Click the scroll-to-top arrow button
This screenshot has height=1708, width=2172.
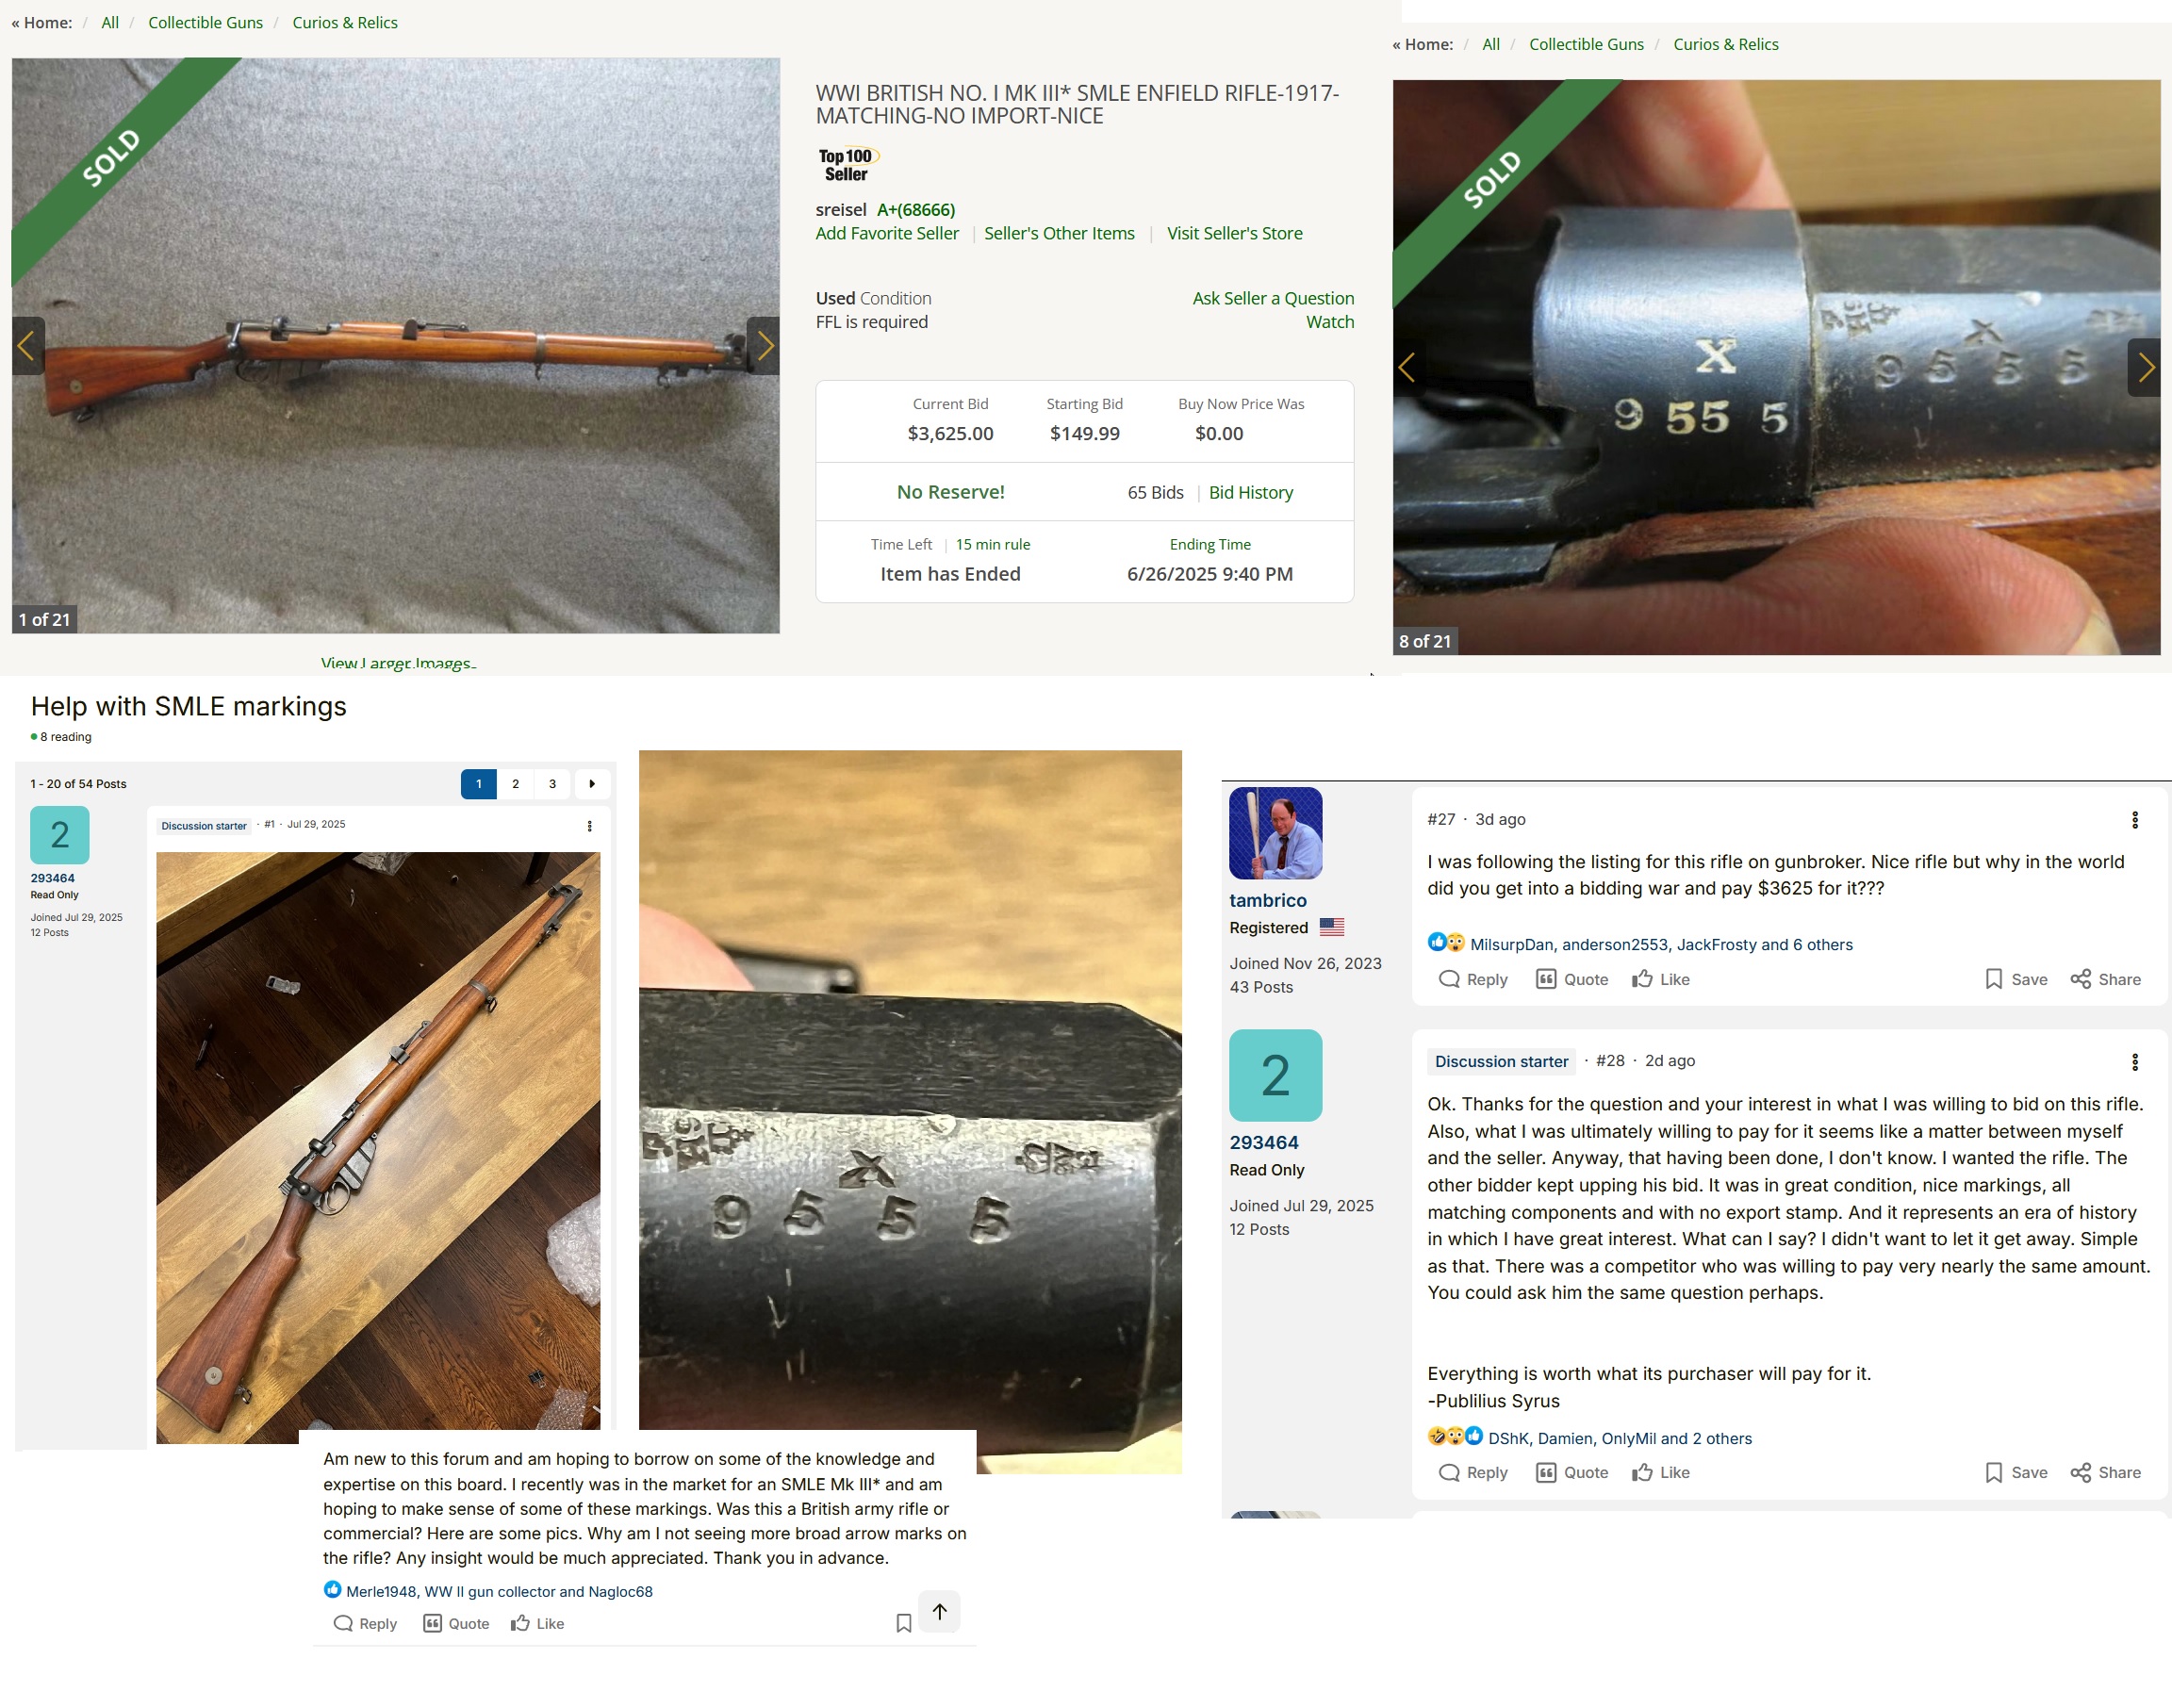(x=939, y=1611)
